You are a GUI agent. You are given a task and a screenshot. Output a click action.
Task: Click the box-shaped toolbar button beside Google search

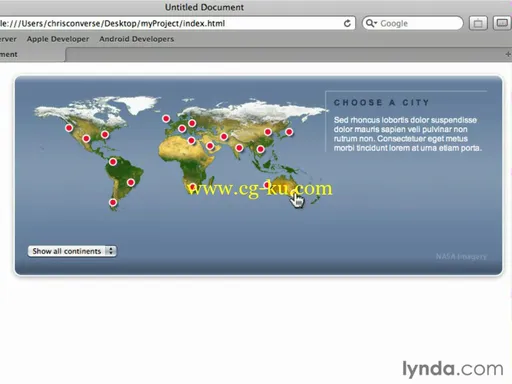pyautogui.click(x=478, y=23)
